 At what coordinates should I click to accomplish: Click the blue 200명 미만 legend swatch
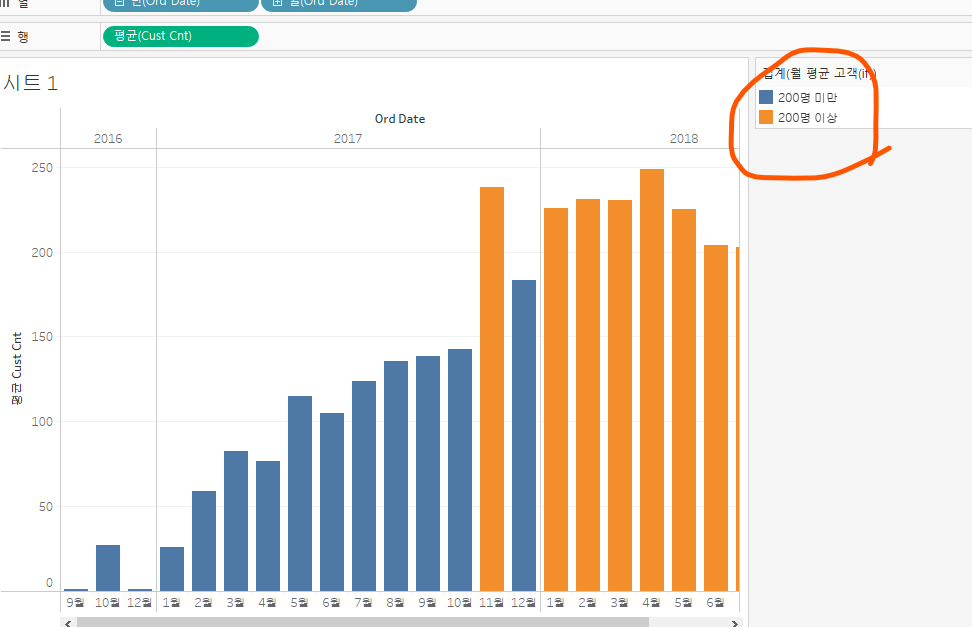(766, 97)
